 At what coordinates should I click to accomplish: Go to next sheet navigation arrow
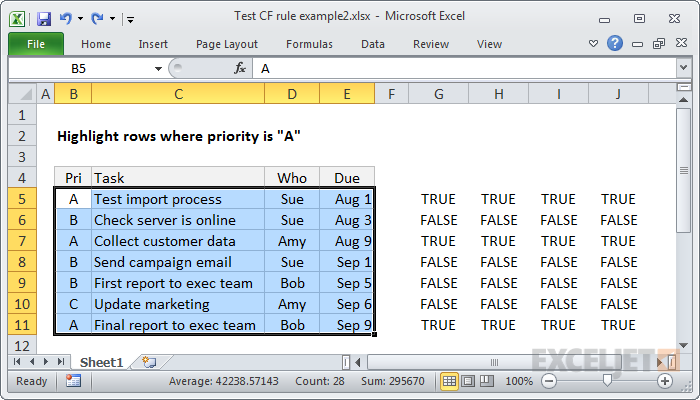(46, 362)
